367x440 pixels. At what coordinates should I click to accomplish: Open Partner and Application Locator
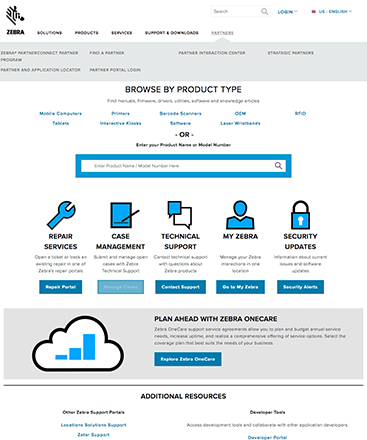40,70
